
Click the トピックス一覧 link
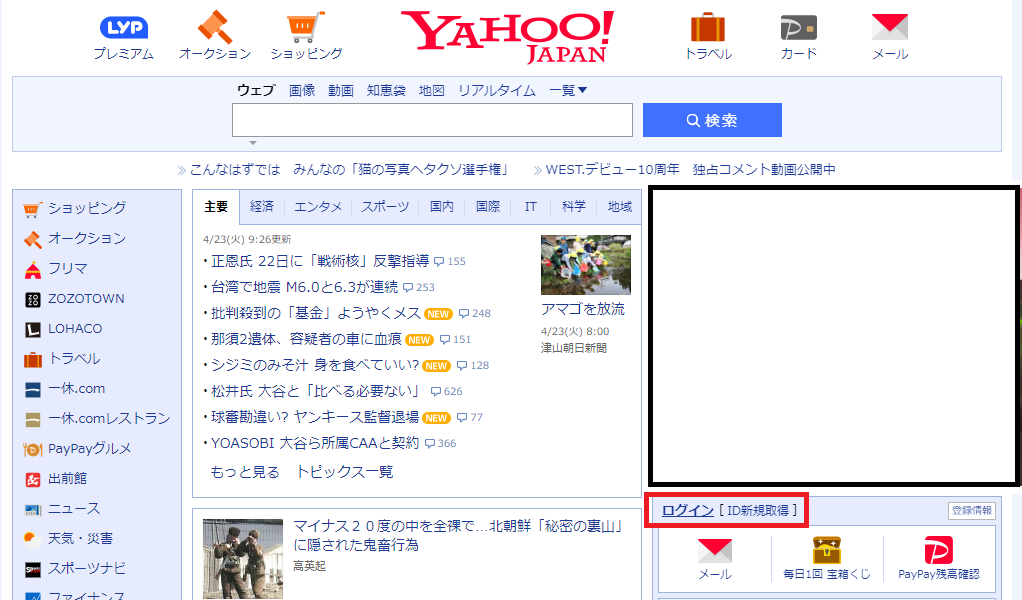[345, 472]
